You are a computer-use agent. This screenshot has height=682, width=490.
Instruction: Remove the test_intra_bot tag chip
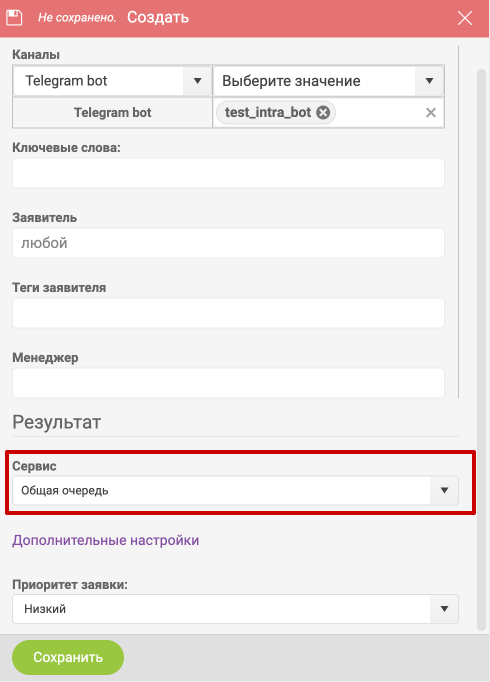[x=323, y=113]
